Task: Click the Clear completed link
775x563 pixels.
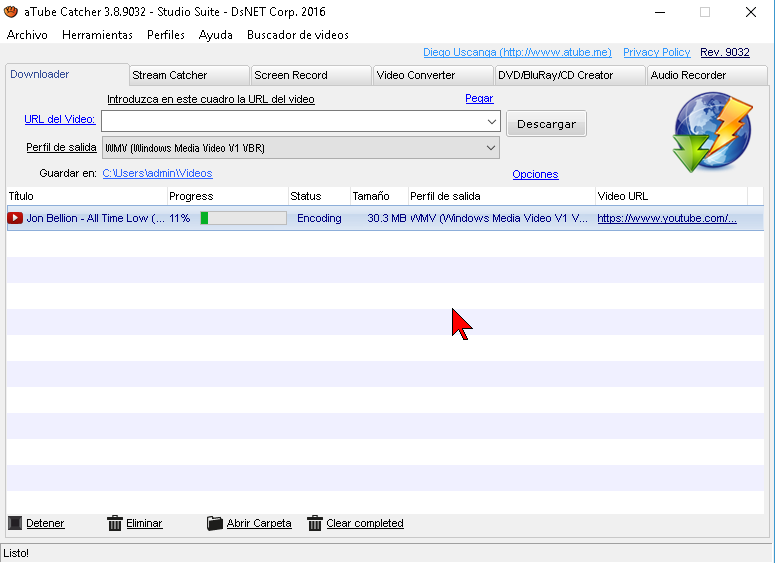Action: (365, 523)
